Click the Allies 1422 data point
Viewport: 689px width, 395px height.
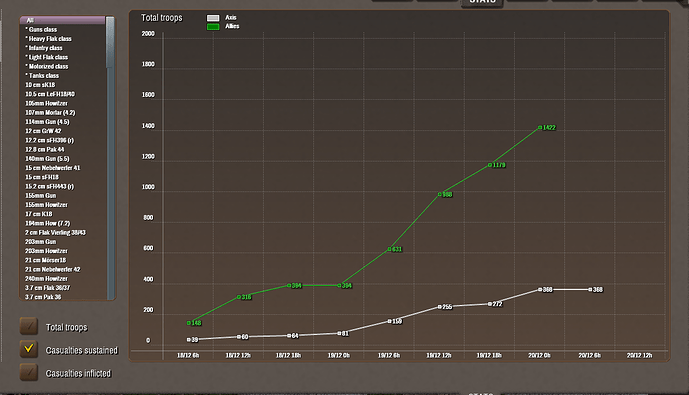540,127
